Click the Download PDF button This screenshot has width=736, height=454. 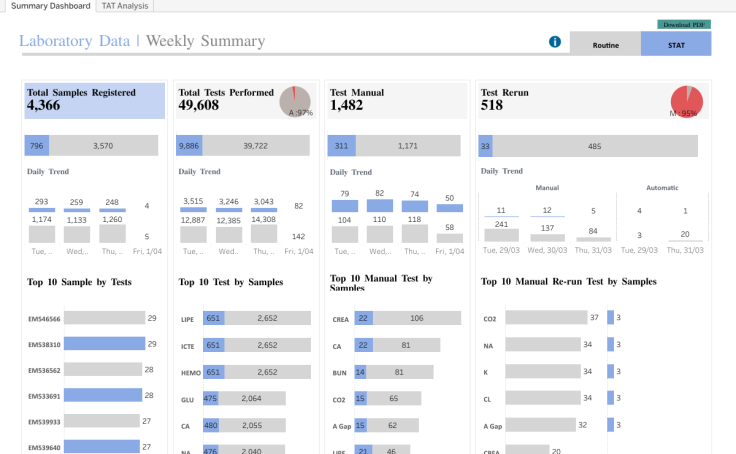click(684, 24)
